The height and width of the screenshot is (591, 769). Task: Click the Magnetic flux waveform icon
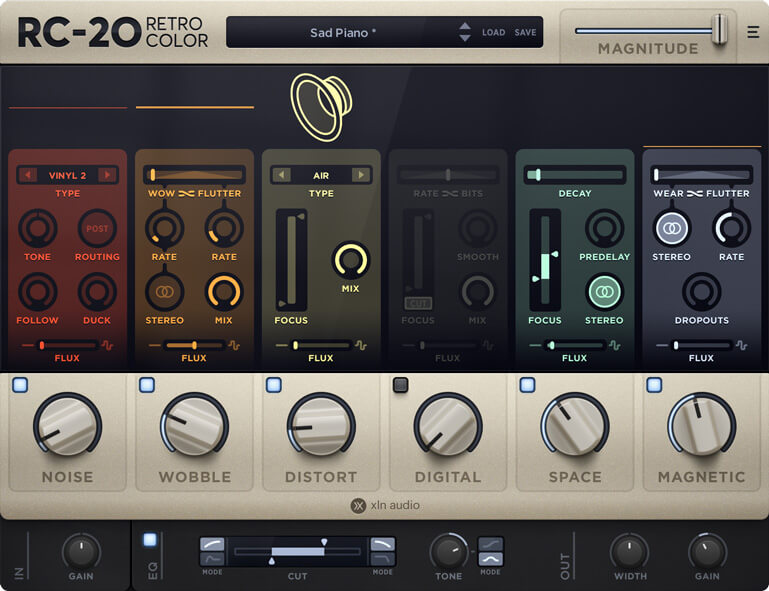click(x=742, y=345)
